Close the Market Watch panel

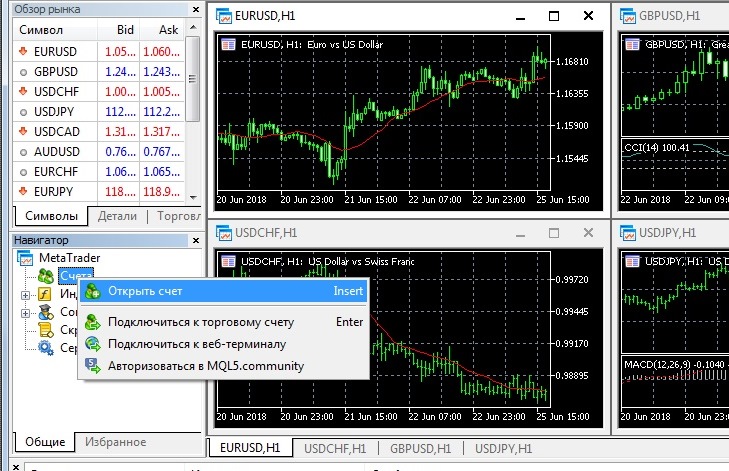tap(196, 9)
